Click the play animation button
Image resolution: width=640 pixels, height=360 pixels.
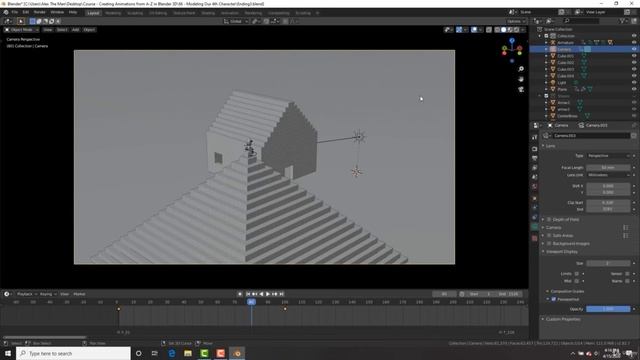268,294
